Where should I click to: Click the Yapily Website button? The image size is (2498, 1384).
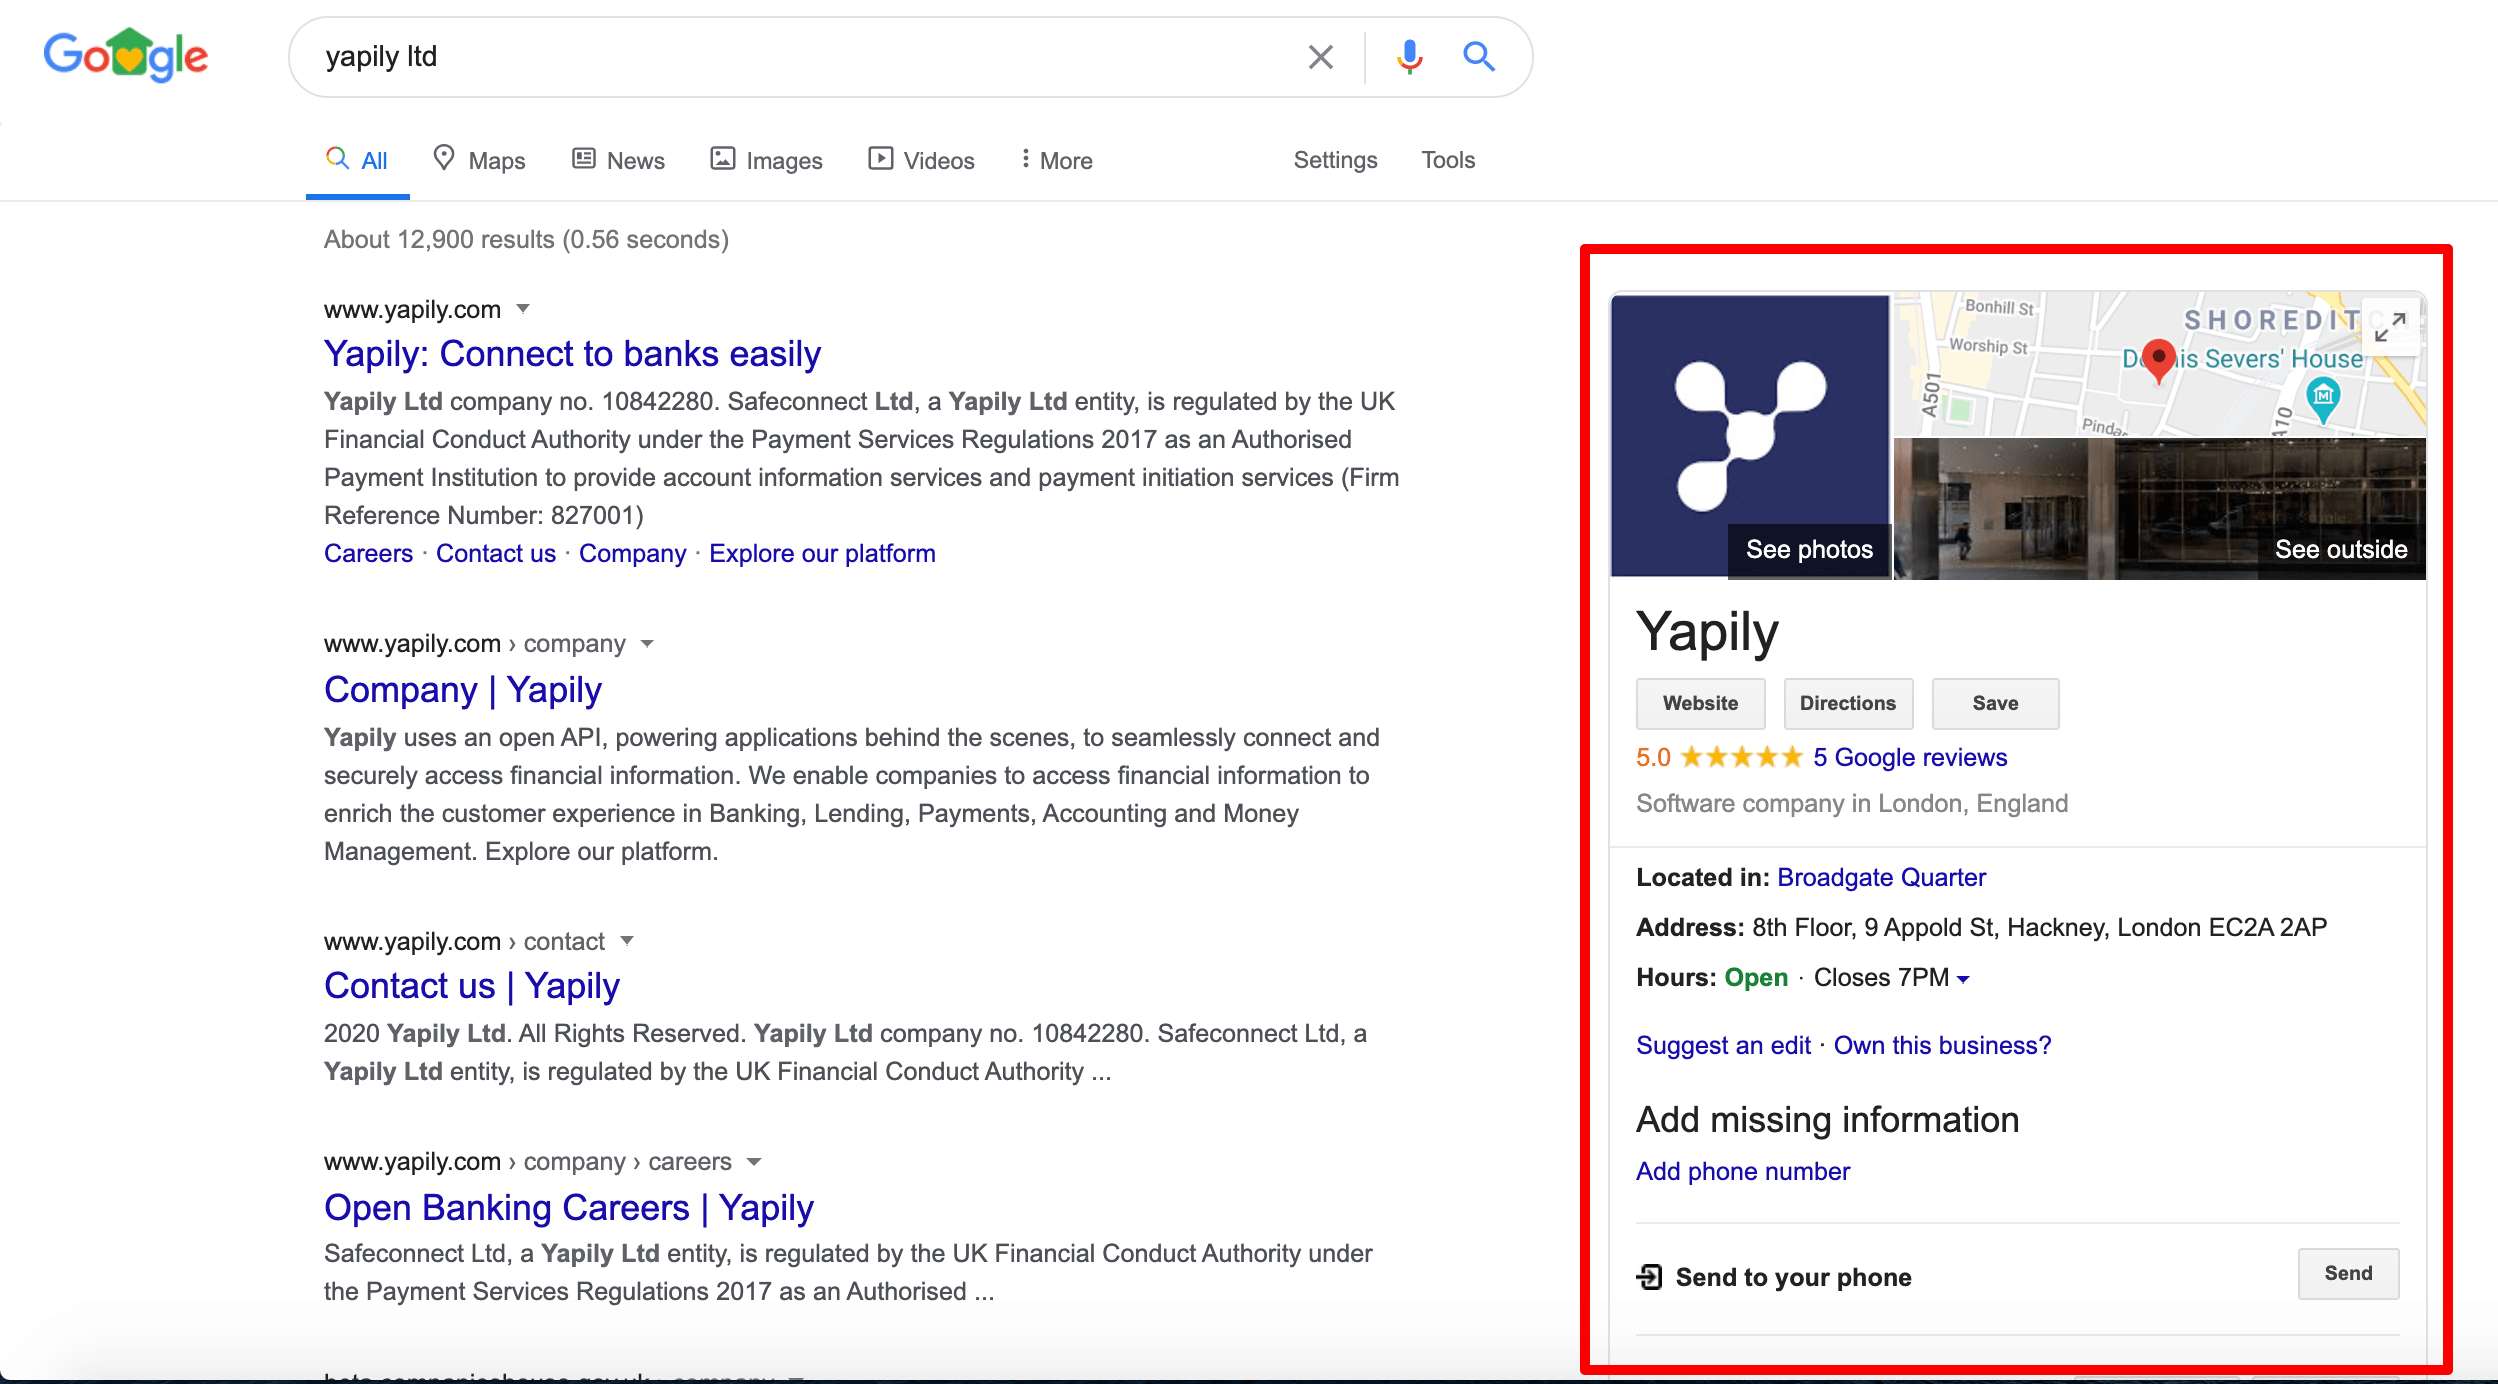click(1699, 701)
